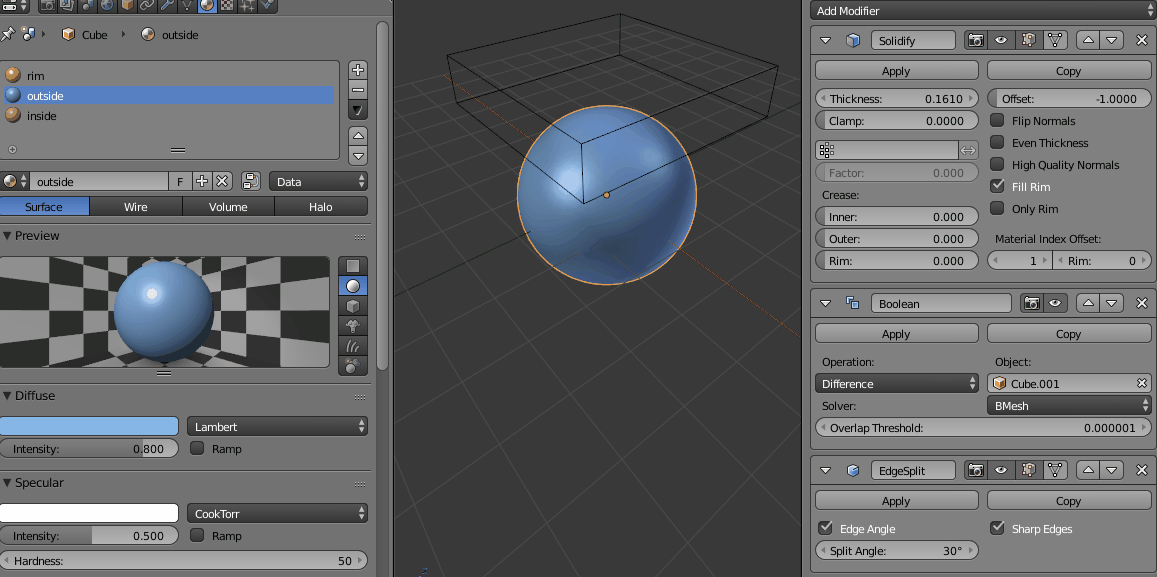
Task: Move Boolean modifier up in stack
Action: [x=1088, y=303]
